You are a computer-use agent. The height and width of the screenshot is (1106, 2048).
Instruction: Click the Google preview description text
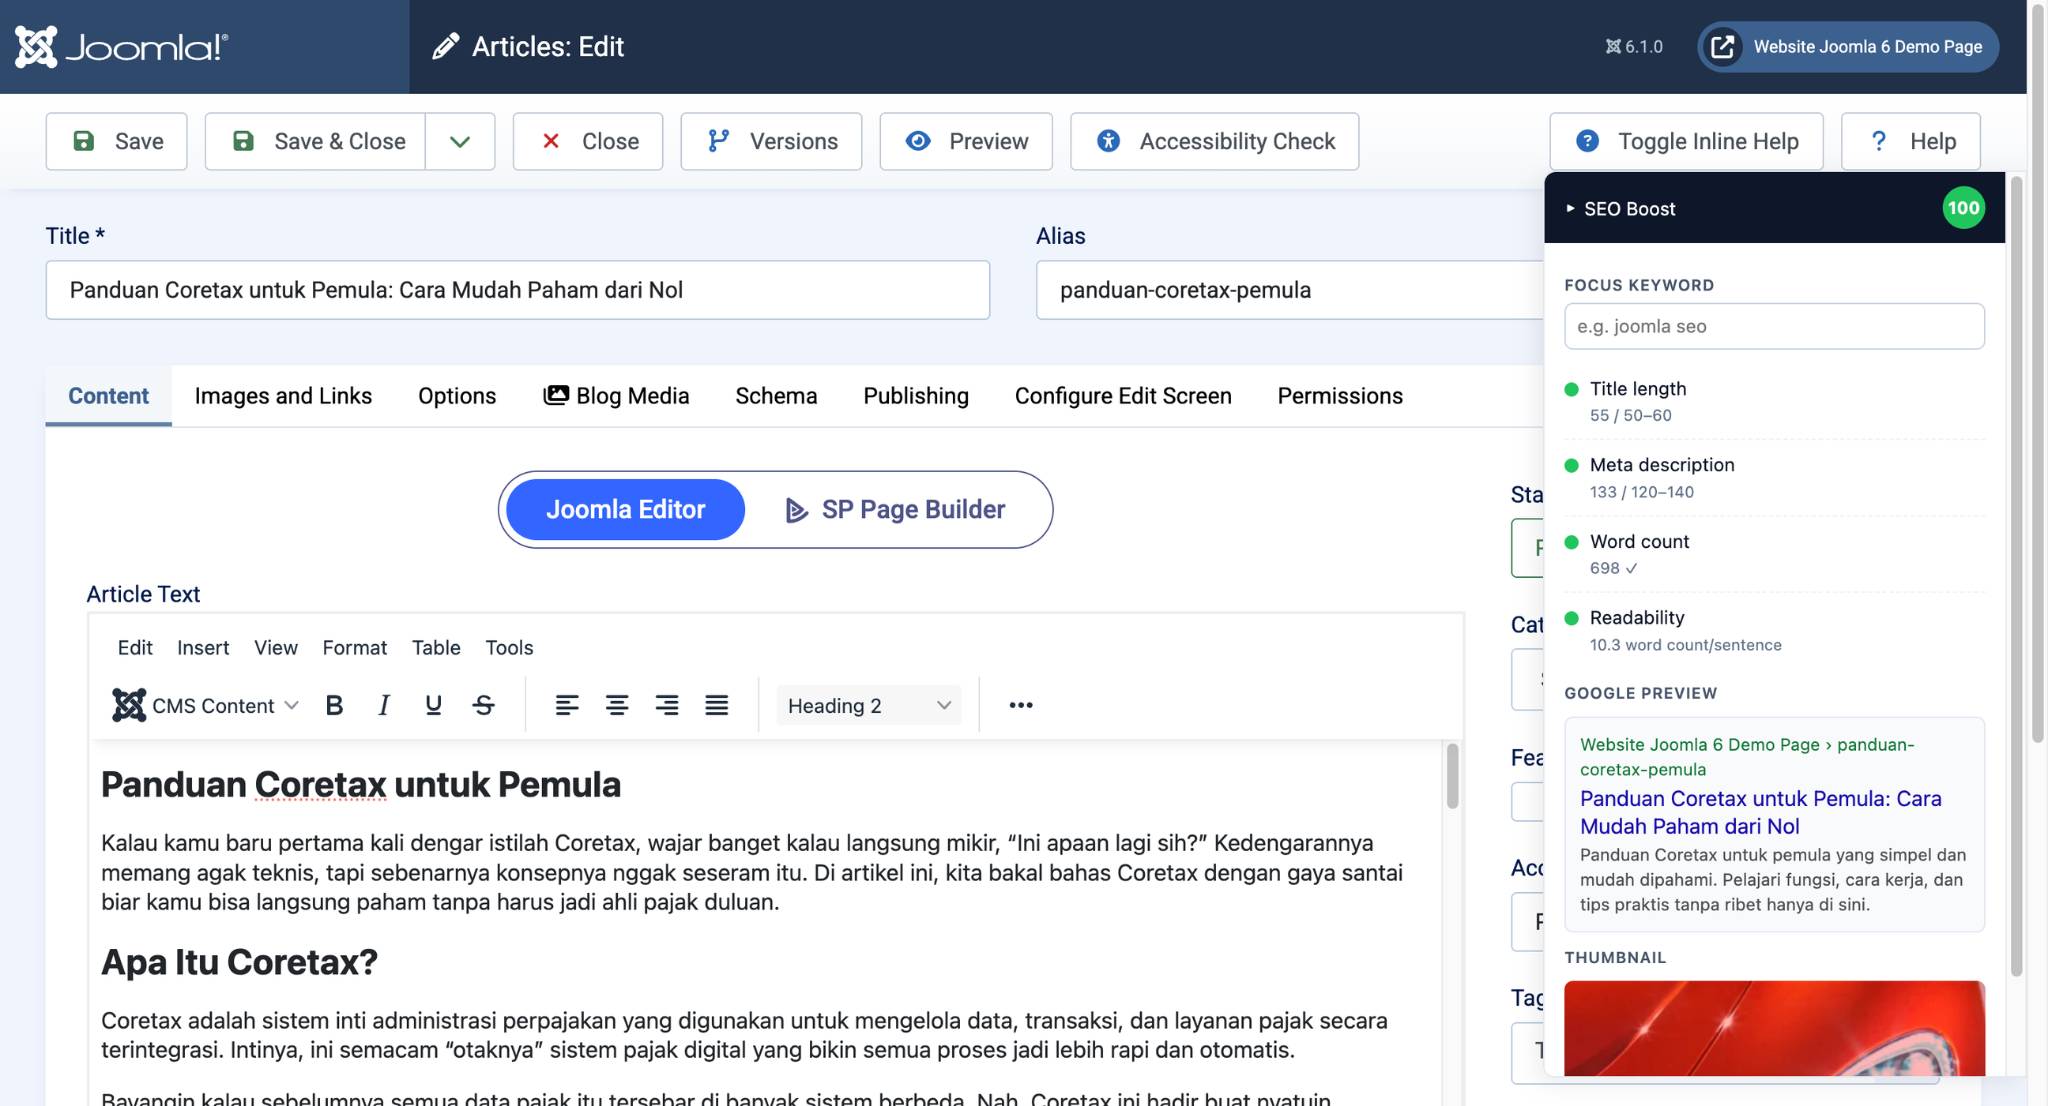pyautogui.click(x=1773, y=880)
